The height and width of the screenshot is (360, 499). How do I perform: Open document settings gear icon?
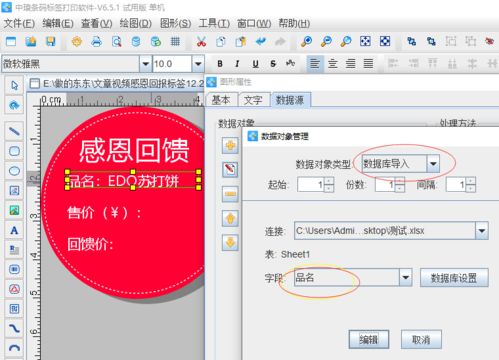tap(77, 42)
